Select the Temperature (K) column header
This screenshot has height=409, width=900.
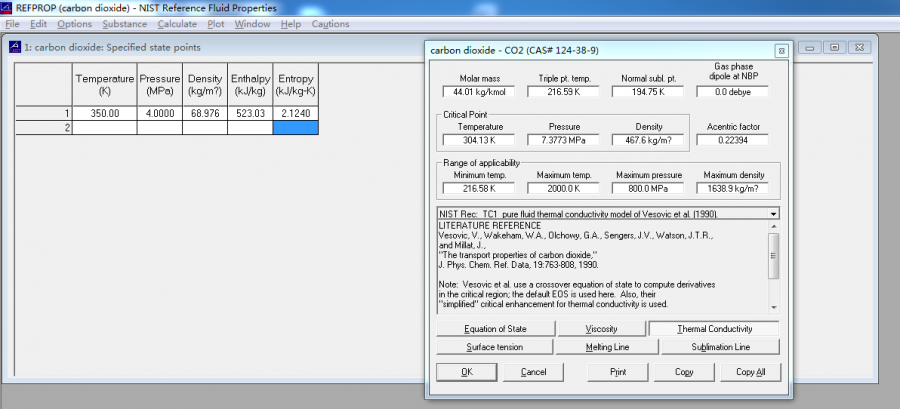(105, 85)
